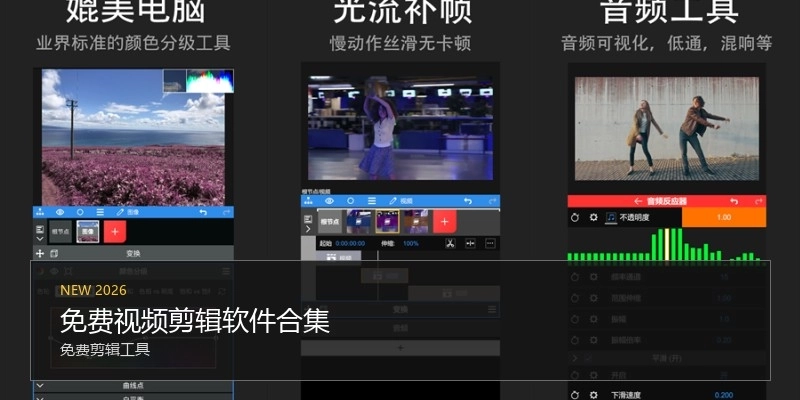800x400 pixels.
Task: Open the 免费视频剪辑软件合集 headline link
Action: click(195, 321)
